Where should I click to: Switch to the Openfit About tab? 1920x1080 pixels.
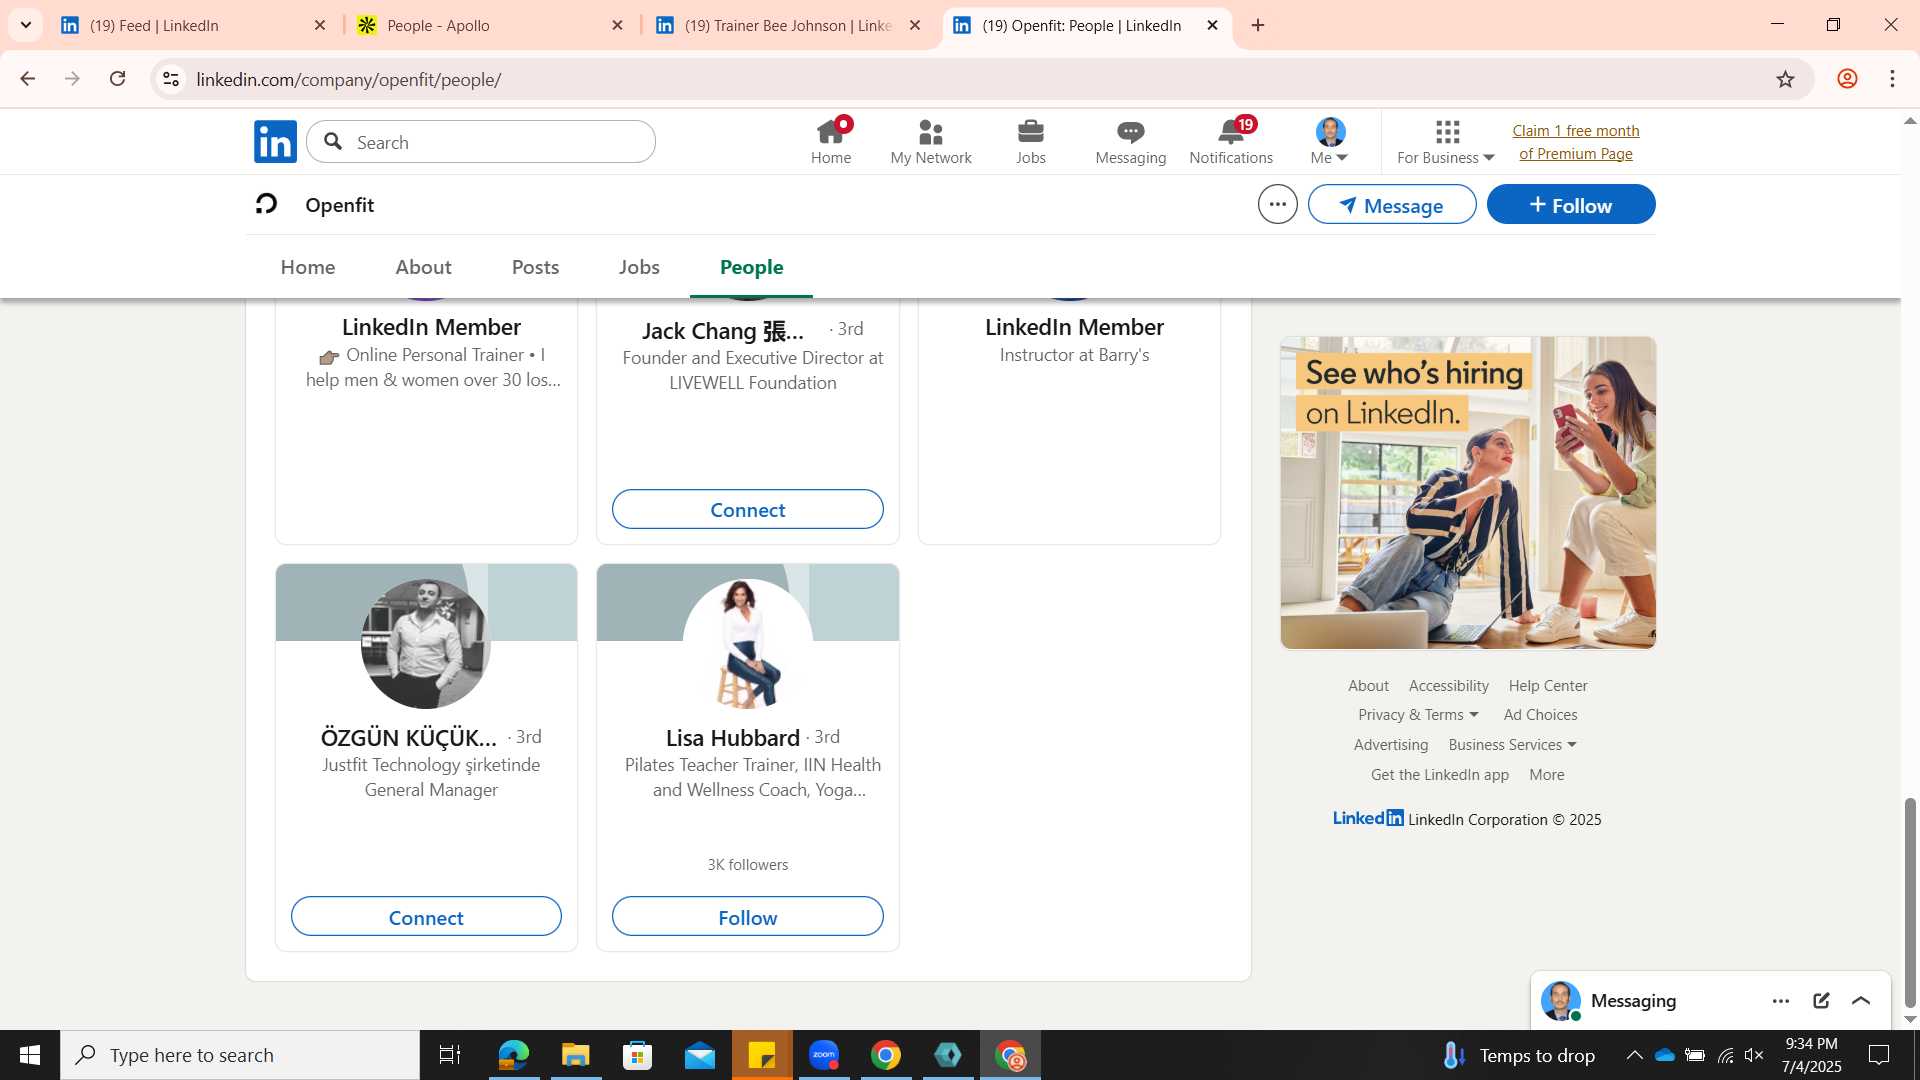pyautogui.click(x=423, y=267)
